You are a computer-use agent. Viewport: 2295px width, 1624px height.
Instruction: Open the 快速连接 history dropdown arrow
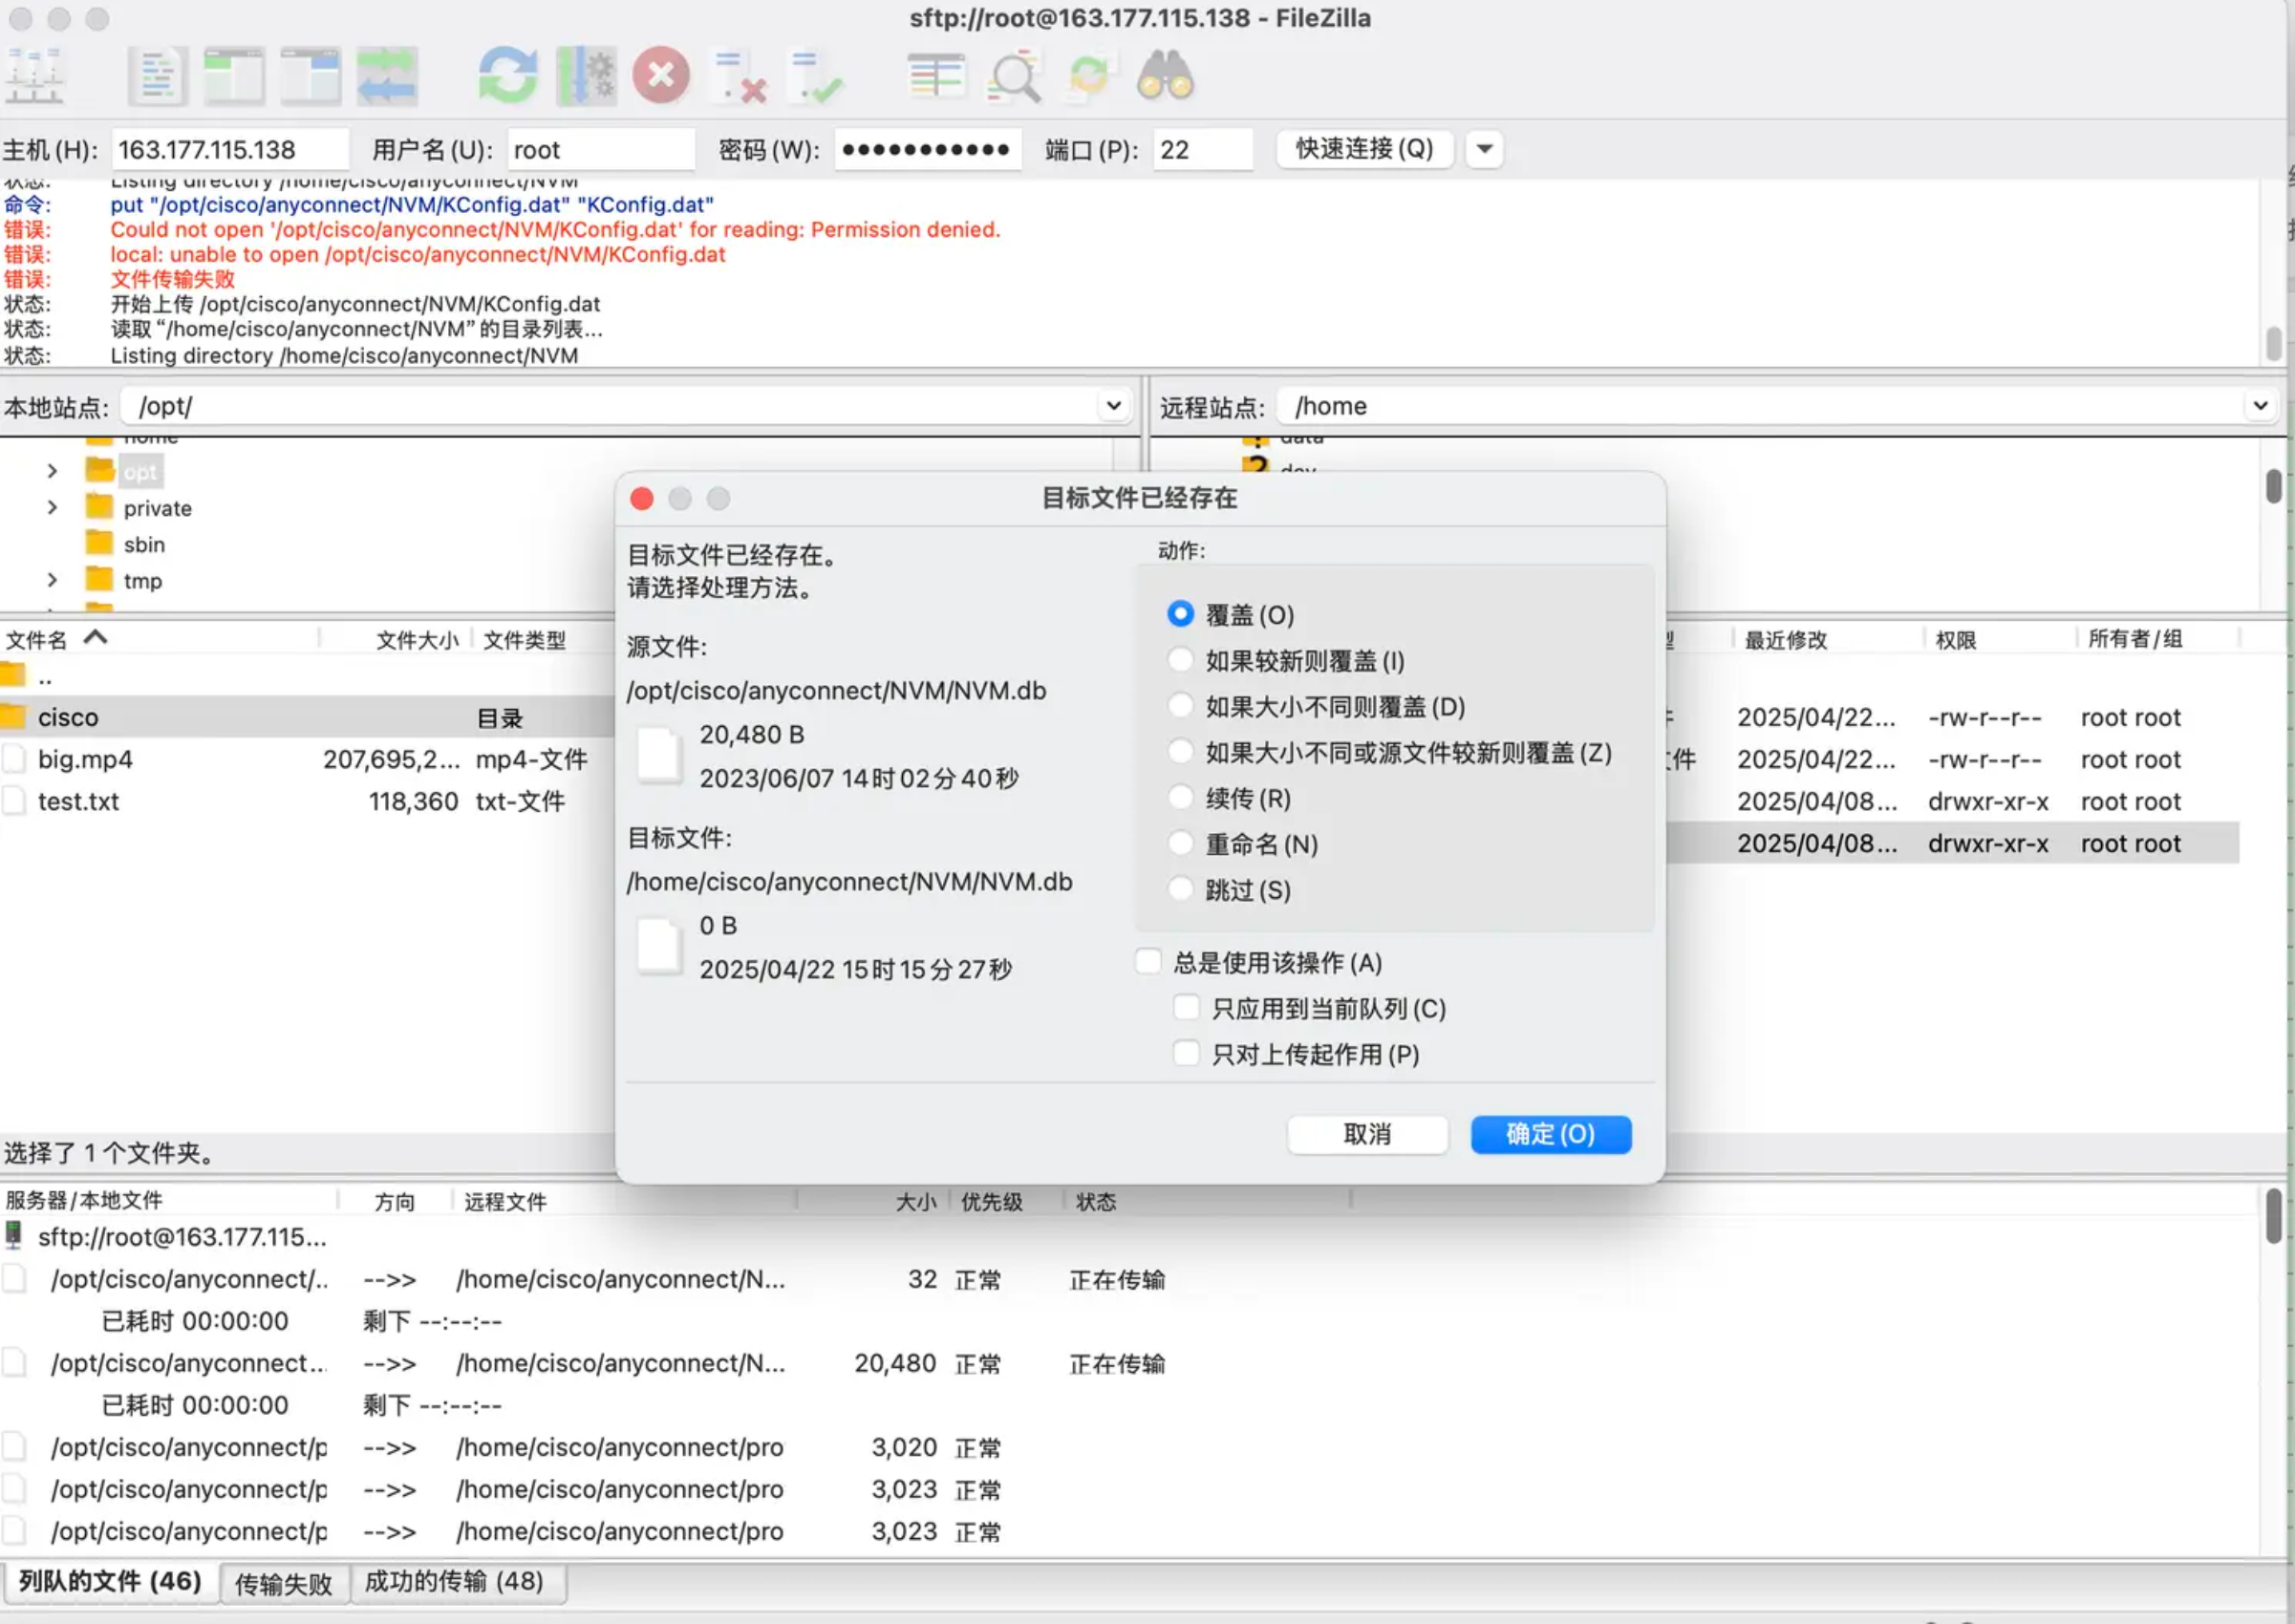coord(1484,149)
